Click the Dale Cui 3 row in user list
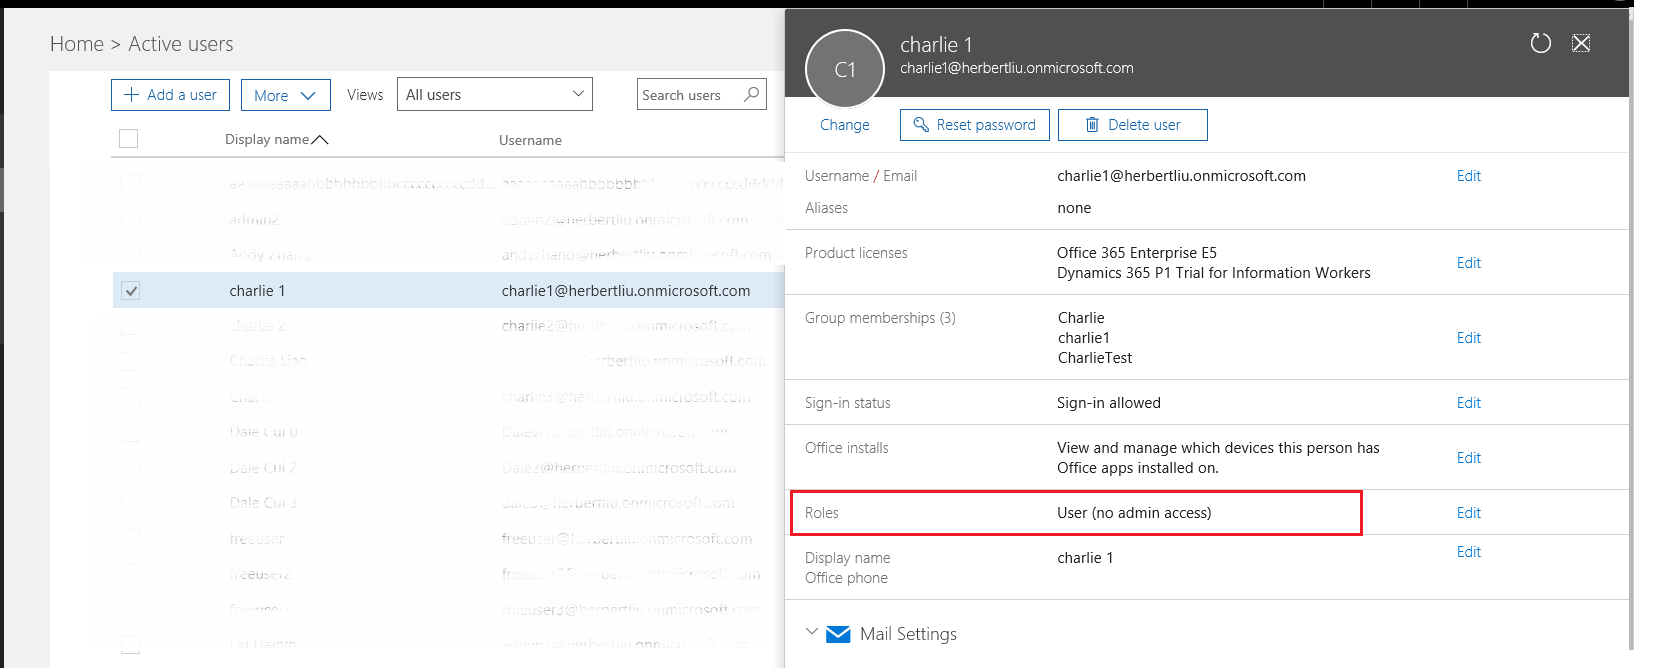The height and width of the screenshot is (668, 1668). 448,503
